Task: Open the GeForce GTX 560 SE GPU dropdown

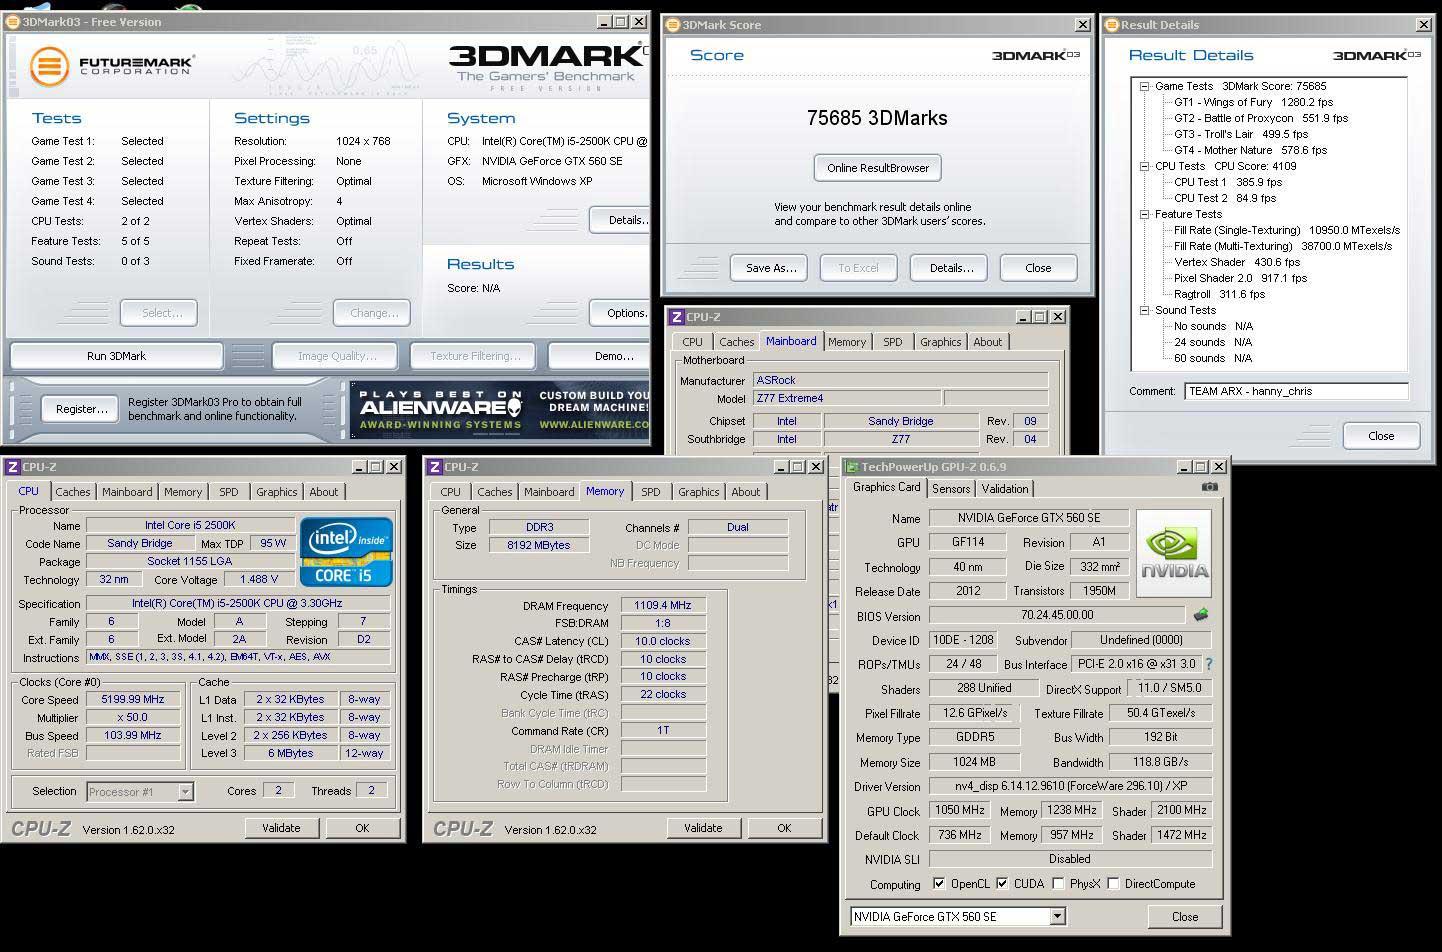Action: point(1057,917)
